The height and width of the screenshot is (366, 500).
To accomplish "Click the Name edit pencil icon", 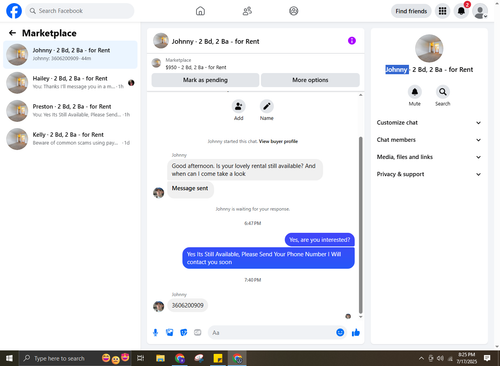I will pyautogui.click(x=267, y=106).
